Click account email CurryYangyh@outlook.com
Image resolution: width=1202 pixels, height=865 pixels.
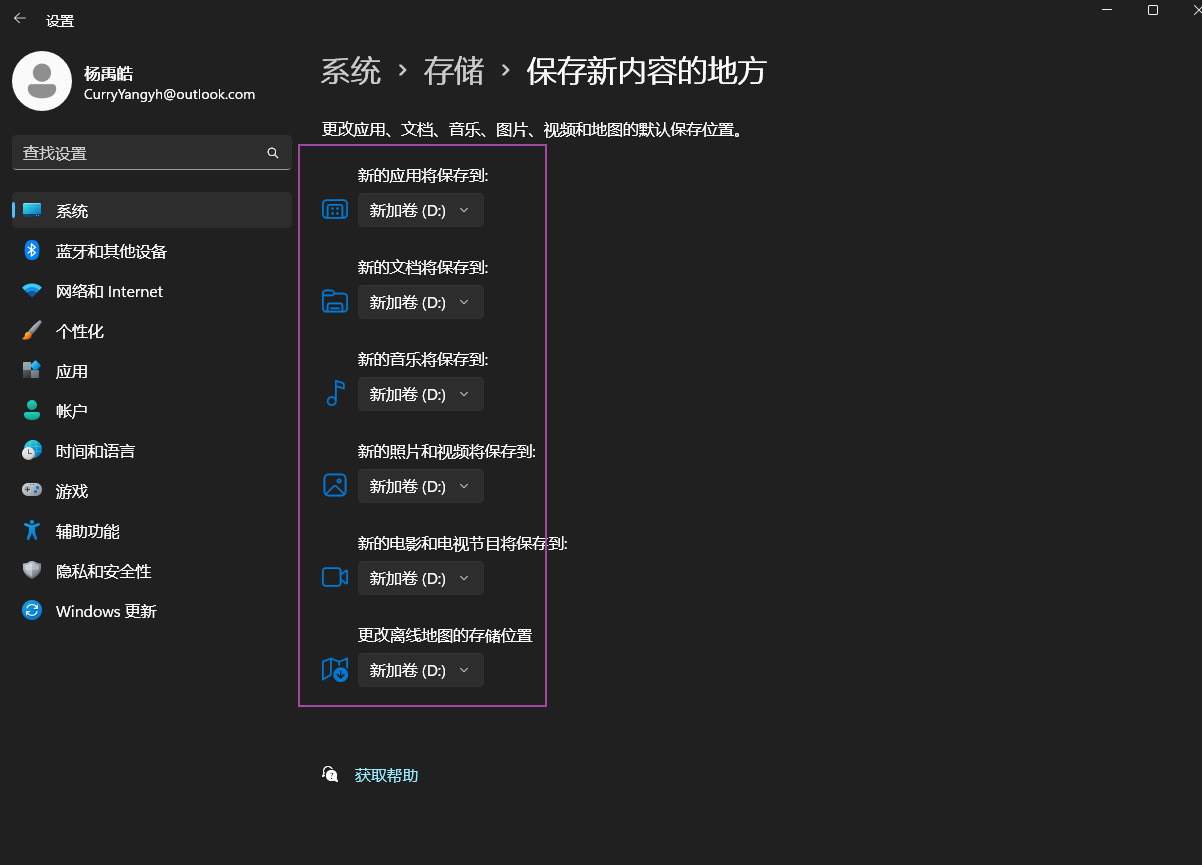(x=169, y=94)
